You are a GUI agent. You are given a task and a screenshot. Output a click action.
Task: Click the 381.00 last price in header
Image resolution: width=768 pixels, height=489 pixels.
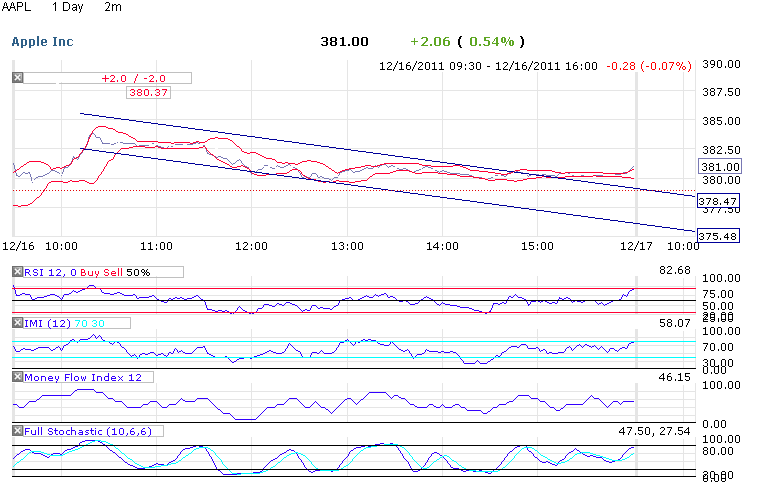click(344, 42)
